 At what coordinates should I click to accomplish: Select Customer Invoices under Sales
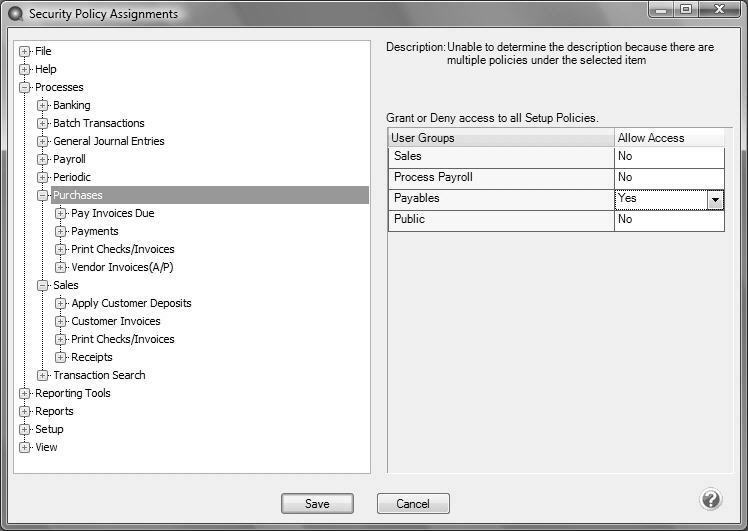click(x=115, y=322)
